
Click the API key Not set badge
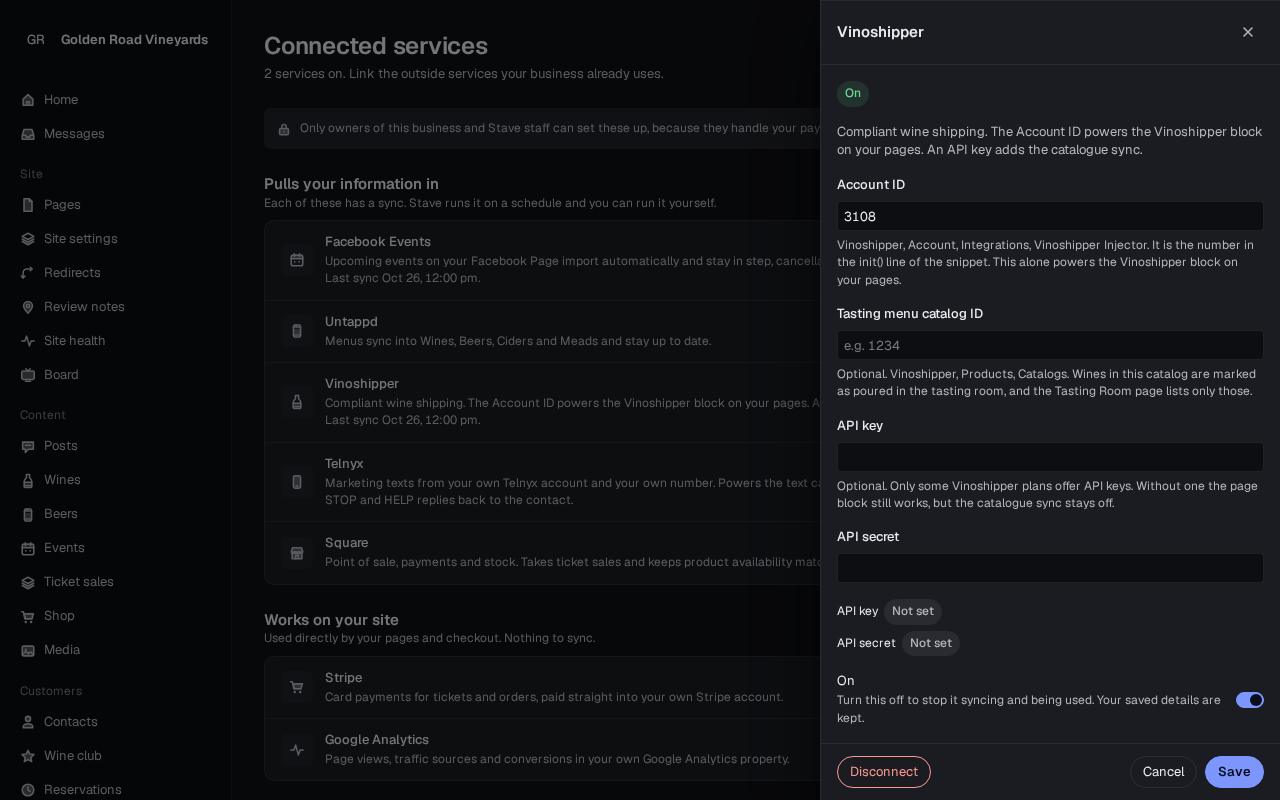point(913,611)
